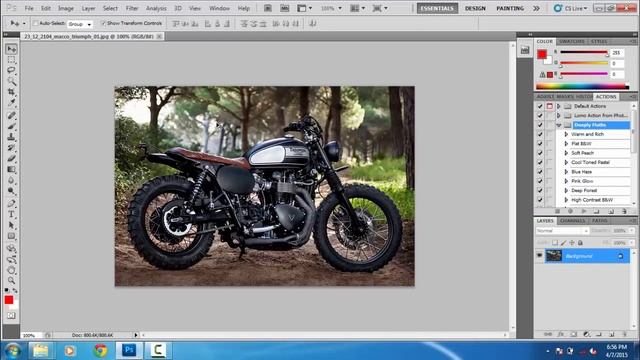Open the Layer menu

pyautogui.click(x=88, y=8)
